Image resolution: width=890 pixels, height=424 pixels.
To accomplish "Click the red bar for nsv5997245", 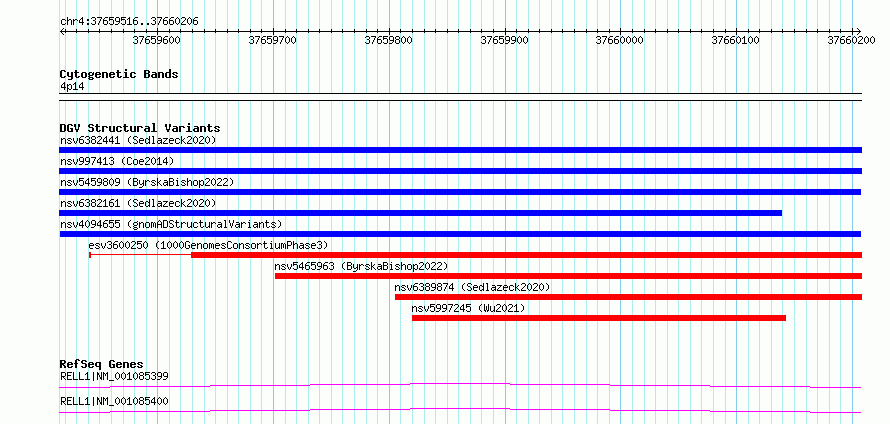I will coord(599,318).
